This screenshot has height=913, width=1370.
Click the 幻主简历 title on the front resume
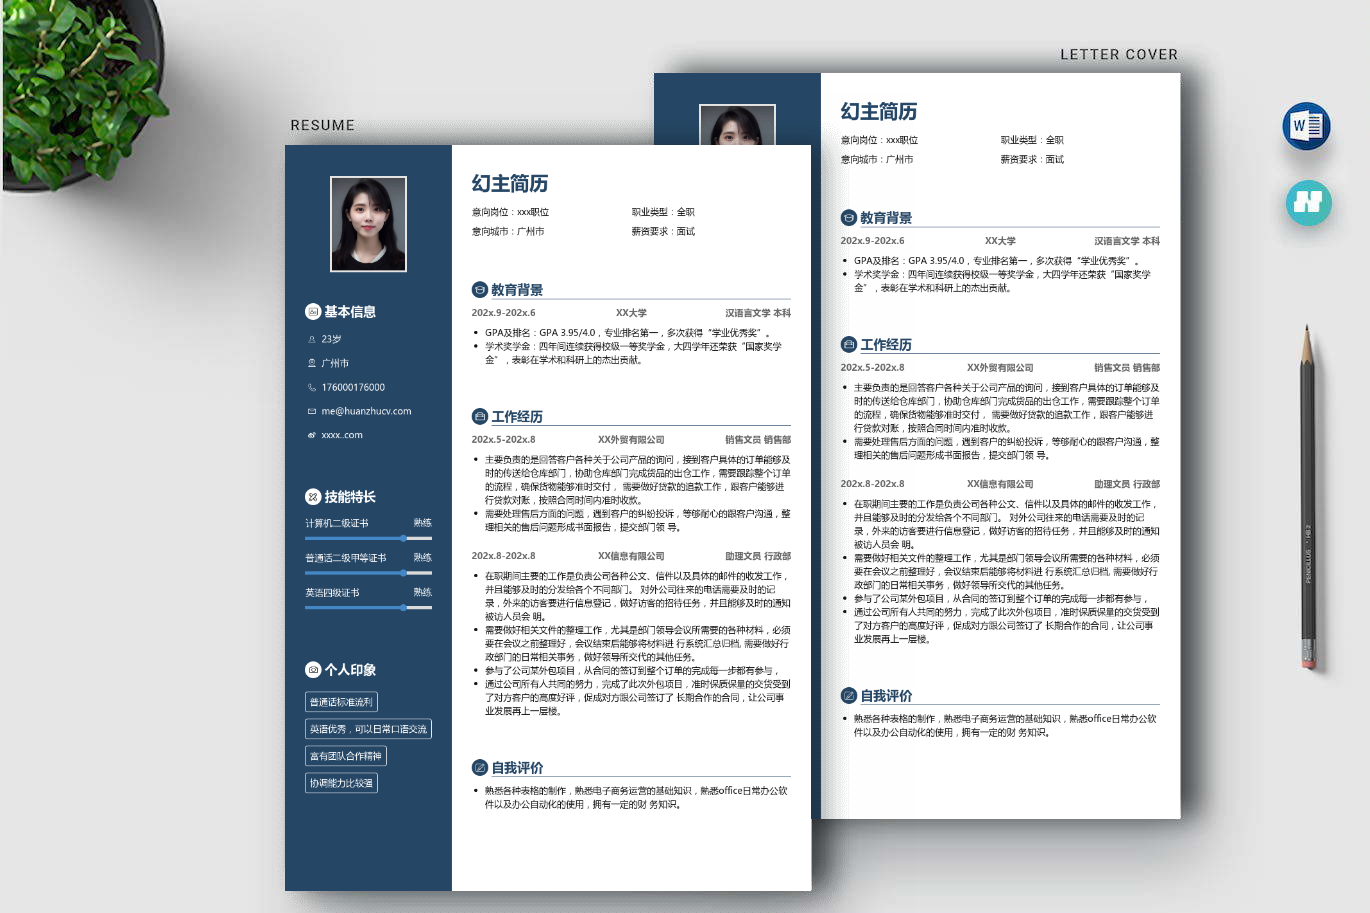click(510, 184)
